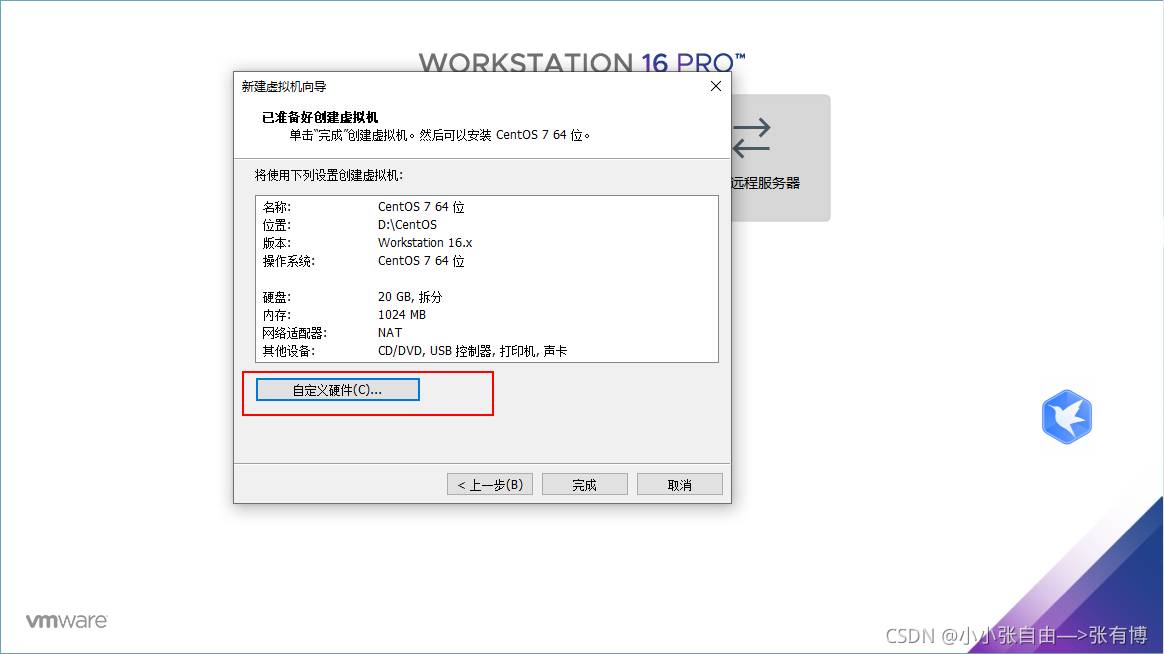Click the 自定义硬件(C)... button
The height and width of the screenshot is (654, 1164).
337,390
